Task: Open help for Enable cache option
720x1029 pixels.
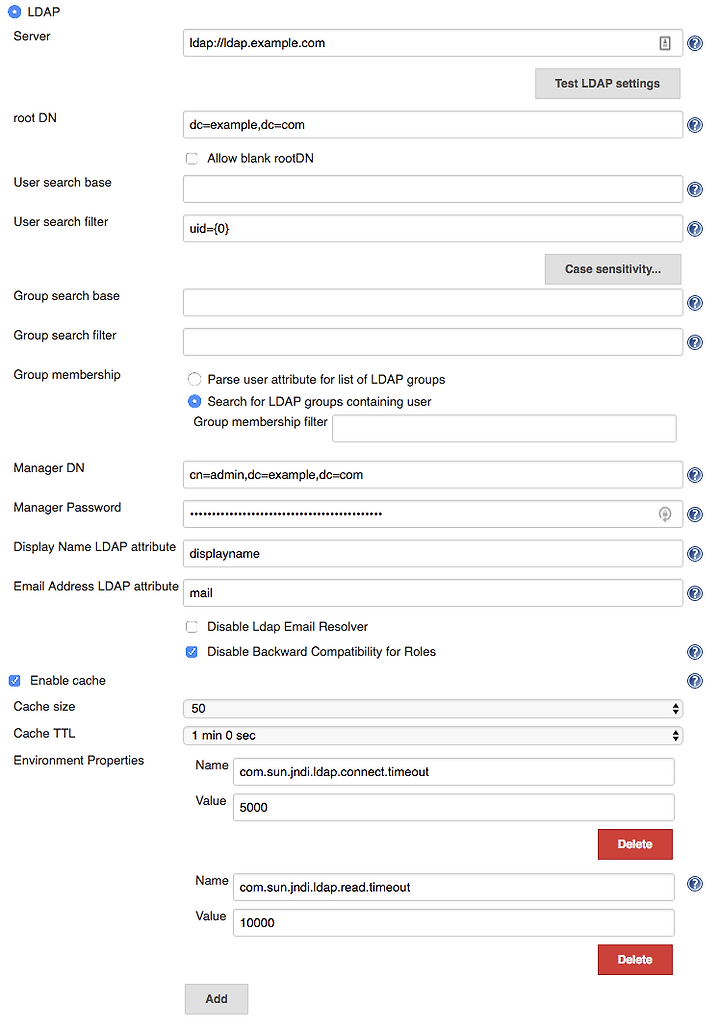Action: (x=694, y=681)
